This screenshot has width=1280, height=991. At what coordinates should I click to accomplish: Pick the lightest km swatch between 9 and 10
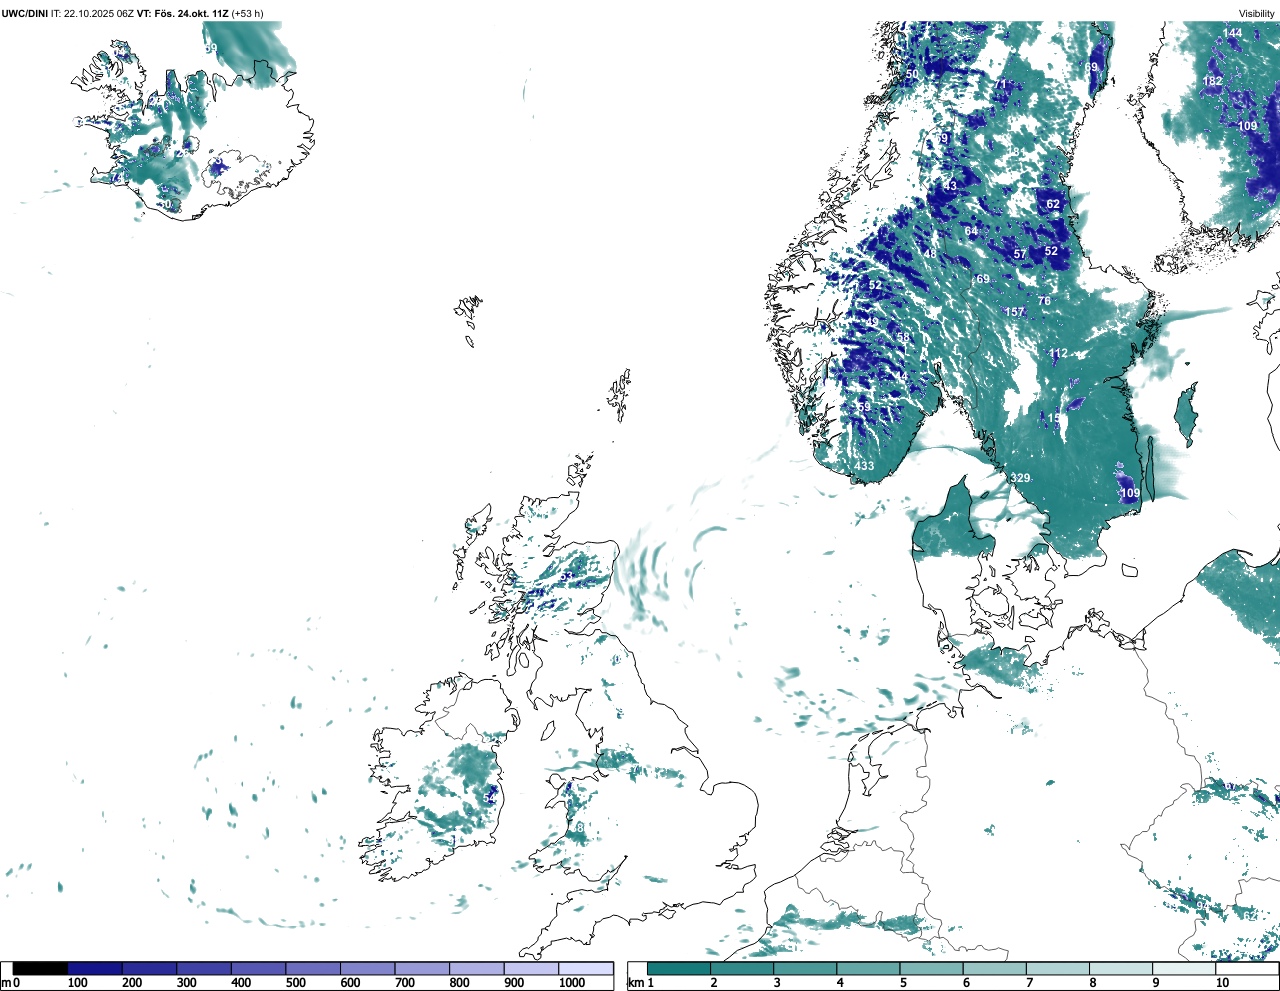[x=1185, y=968]
